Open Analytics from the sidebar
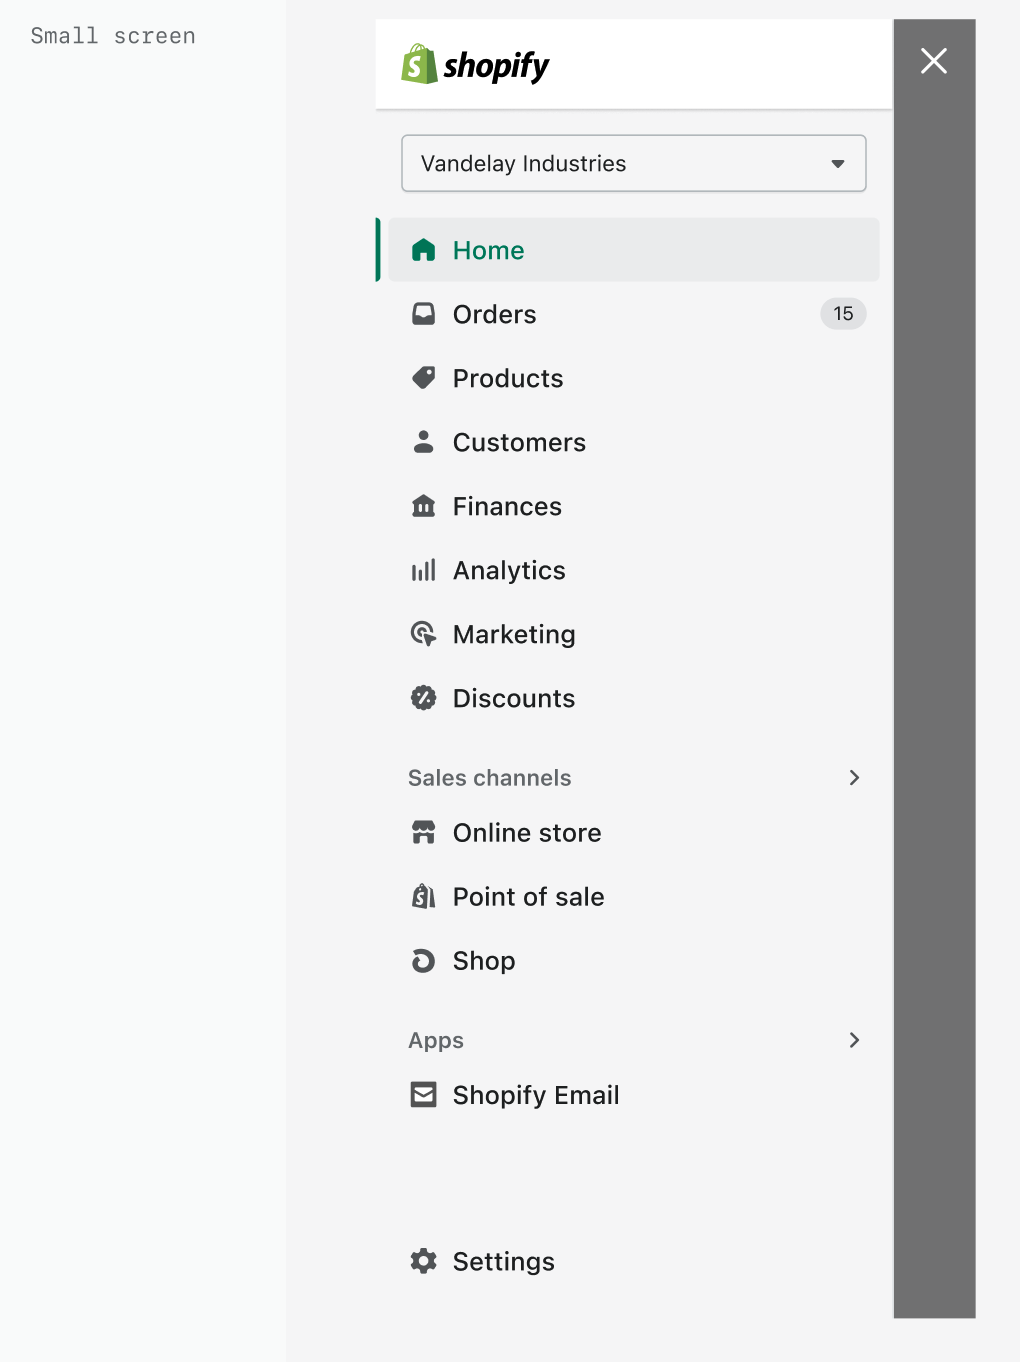The image size is (1020, 1362). (x=634, y=570)
